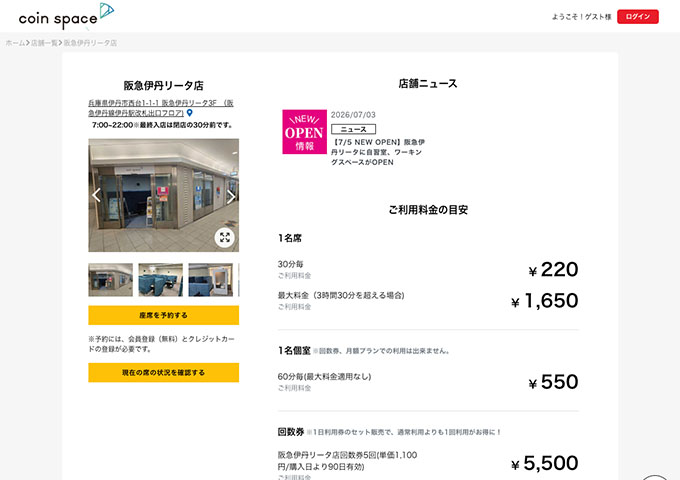The image size is (680, 480).
Task: Click the 30分毎 row label
Action: (291, 264)
